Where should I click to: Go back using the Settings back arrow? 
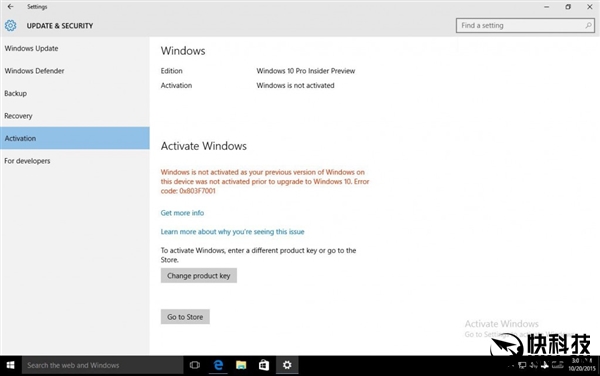(x=10, y=7)
